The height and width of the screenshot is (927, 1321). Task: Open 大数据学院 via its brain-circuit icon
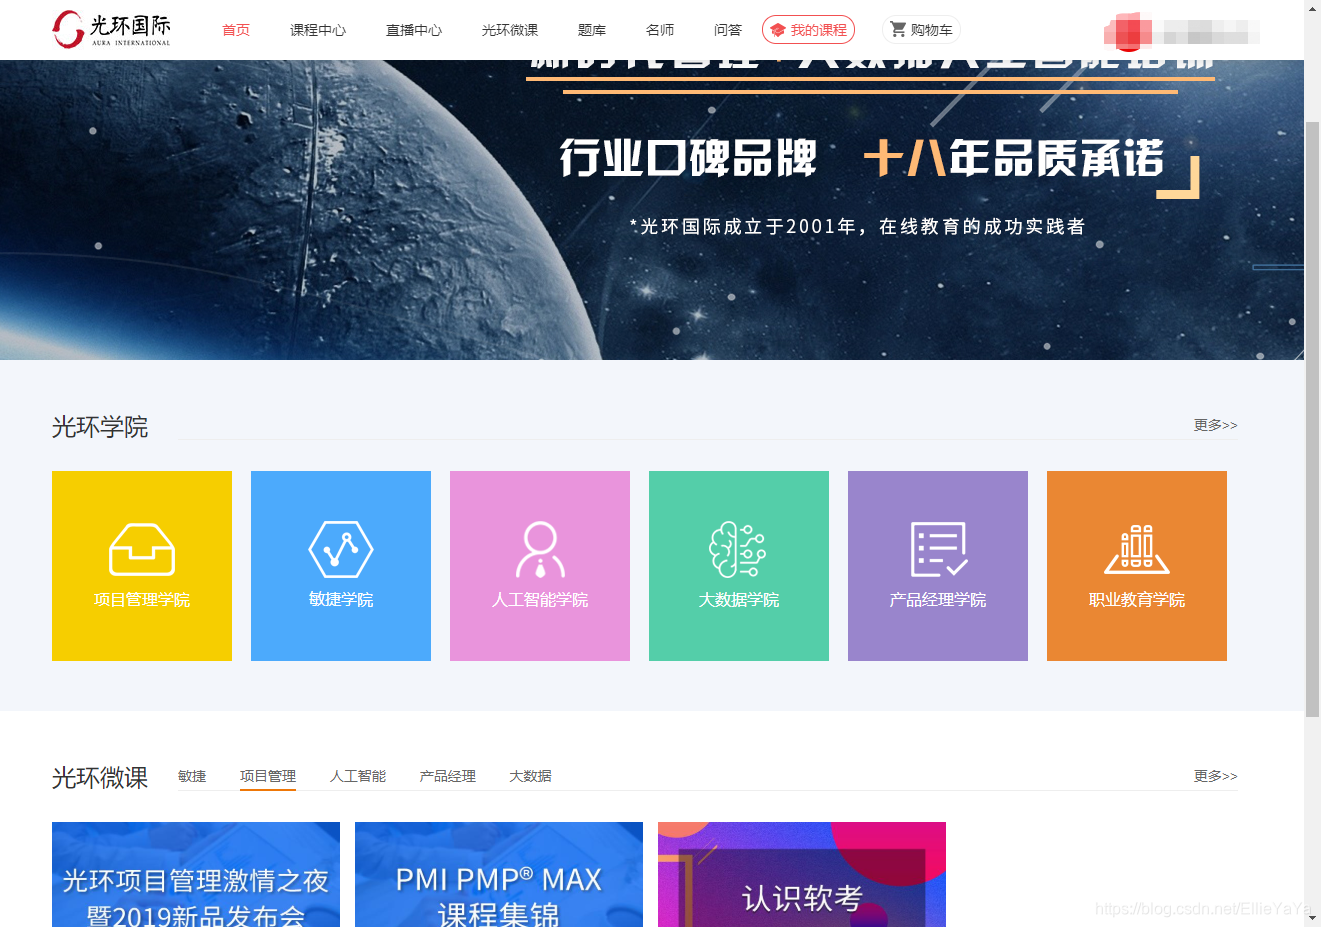[738, 549]
